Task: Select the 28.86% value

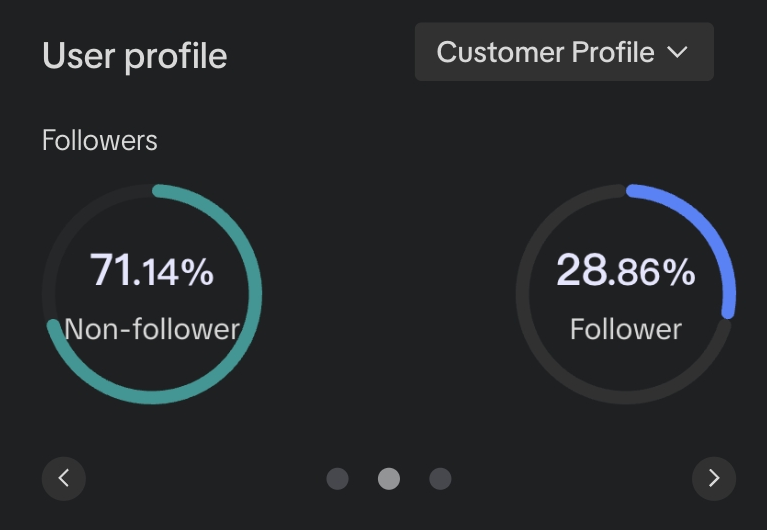Action: point(626,271)
